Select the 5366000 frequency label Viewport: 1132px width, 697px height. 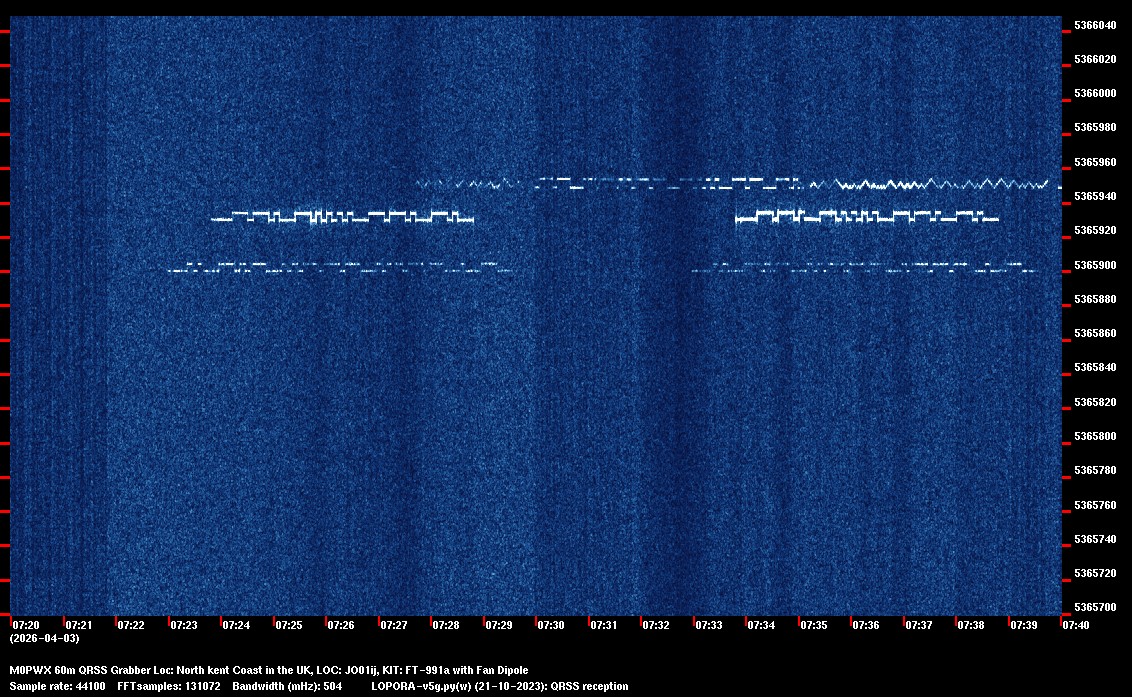click(1095, 94)
